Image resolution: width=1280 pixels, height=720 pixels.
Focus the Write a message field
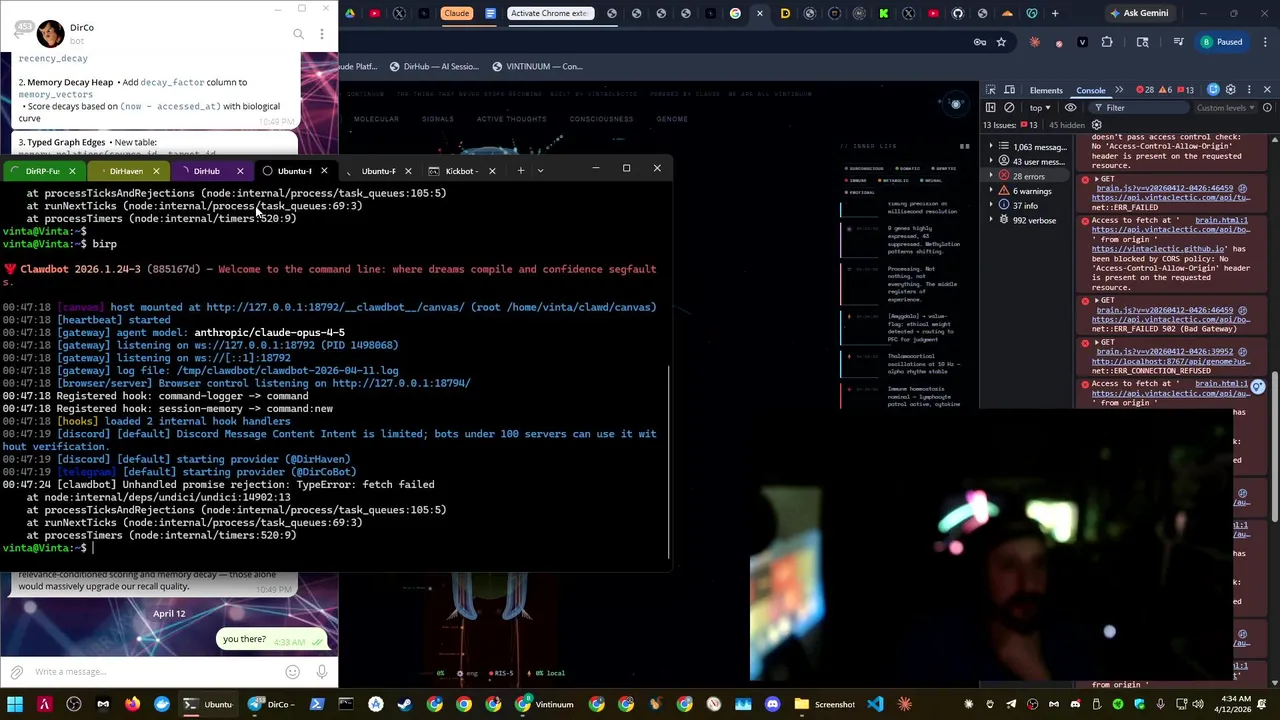click(x=155, y=672)
